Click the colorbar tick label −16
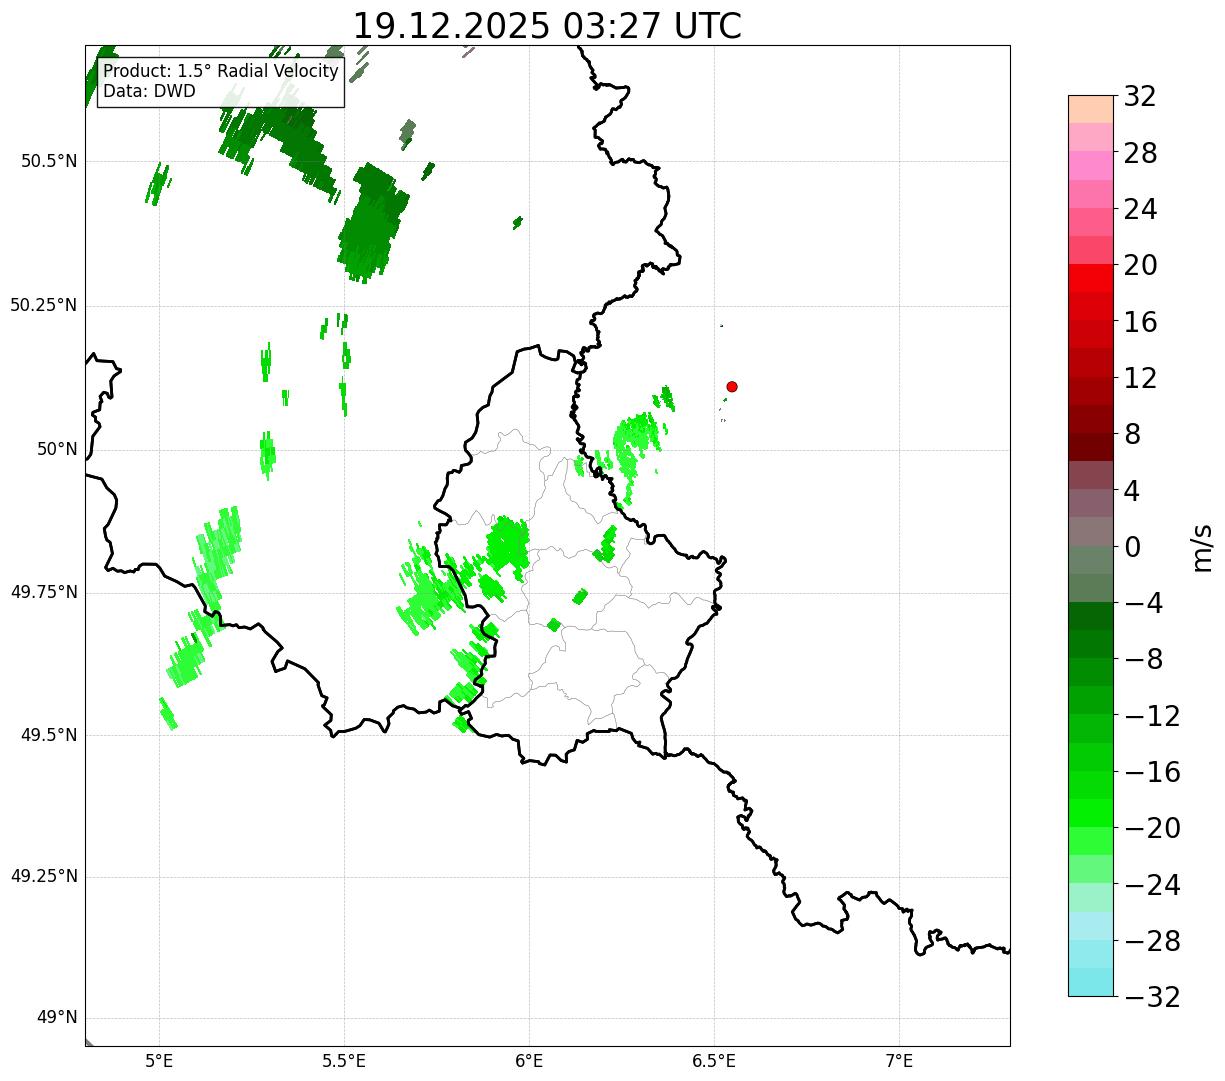This screenshot has height=1081, width=1225. (1152, 772)
